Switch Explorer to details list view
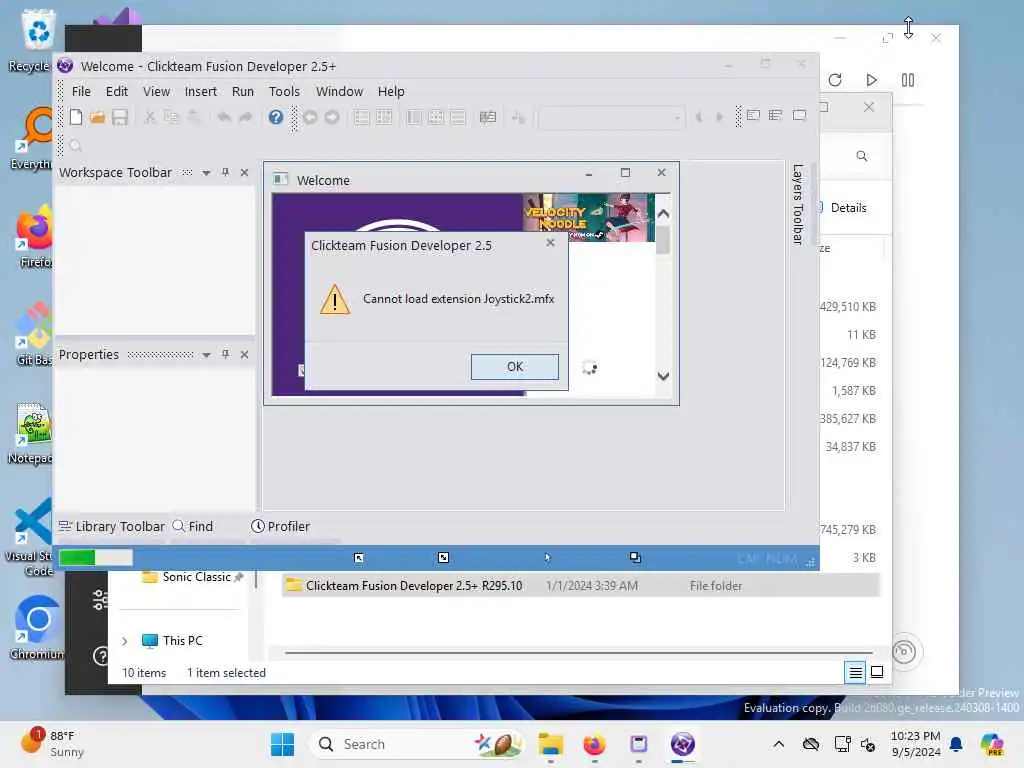 click(x=856, y=672)
